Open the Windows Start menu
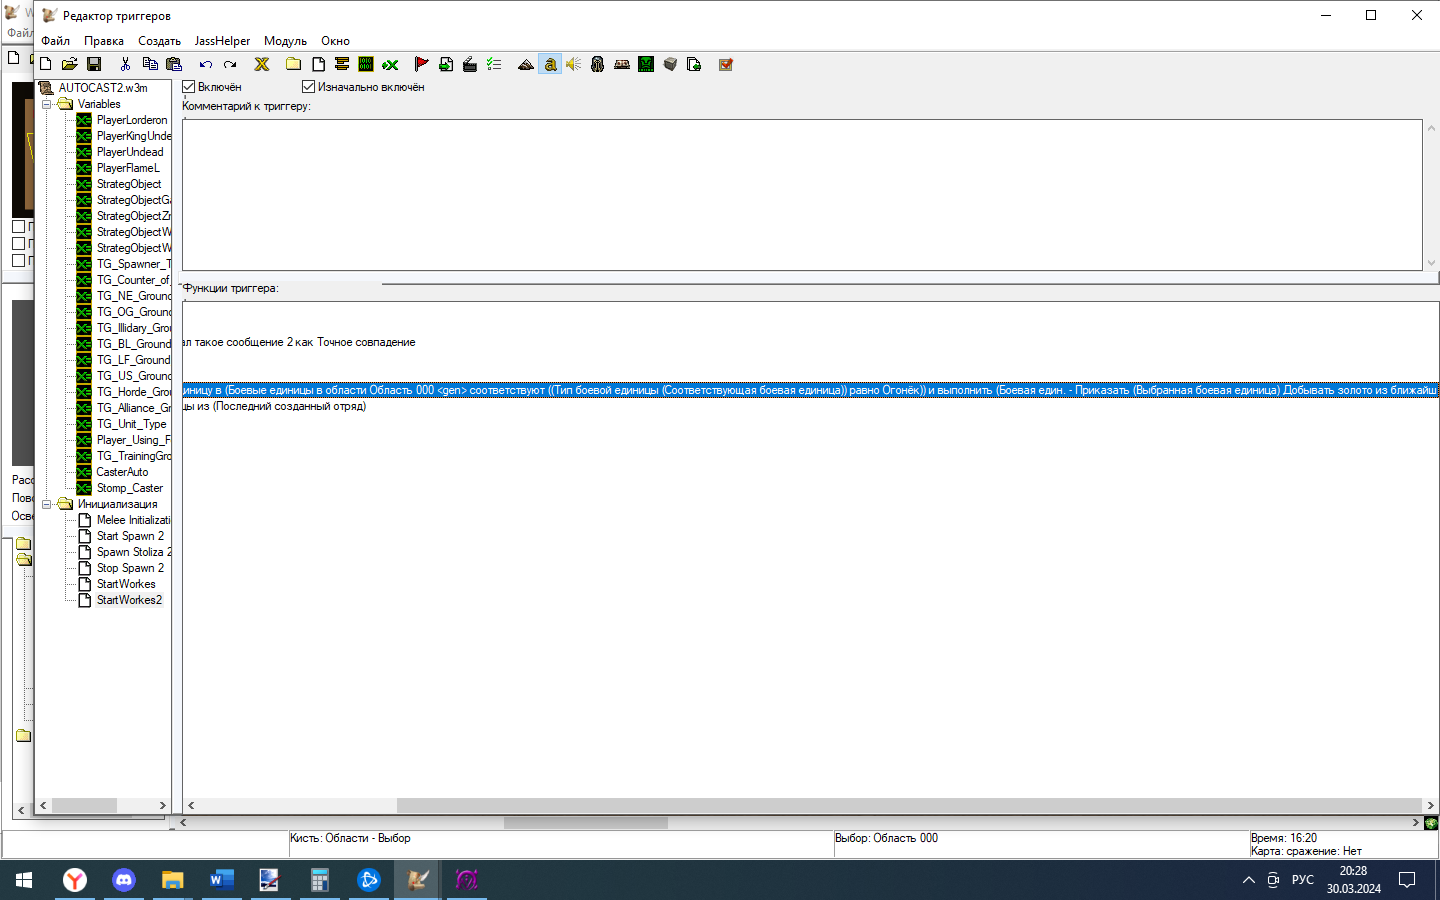 click(24, 880)
